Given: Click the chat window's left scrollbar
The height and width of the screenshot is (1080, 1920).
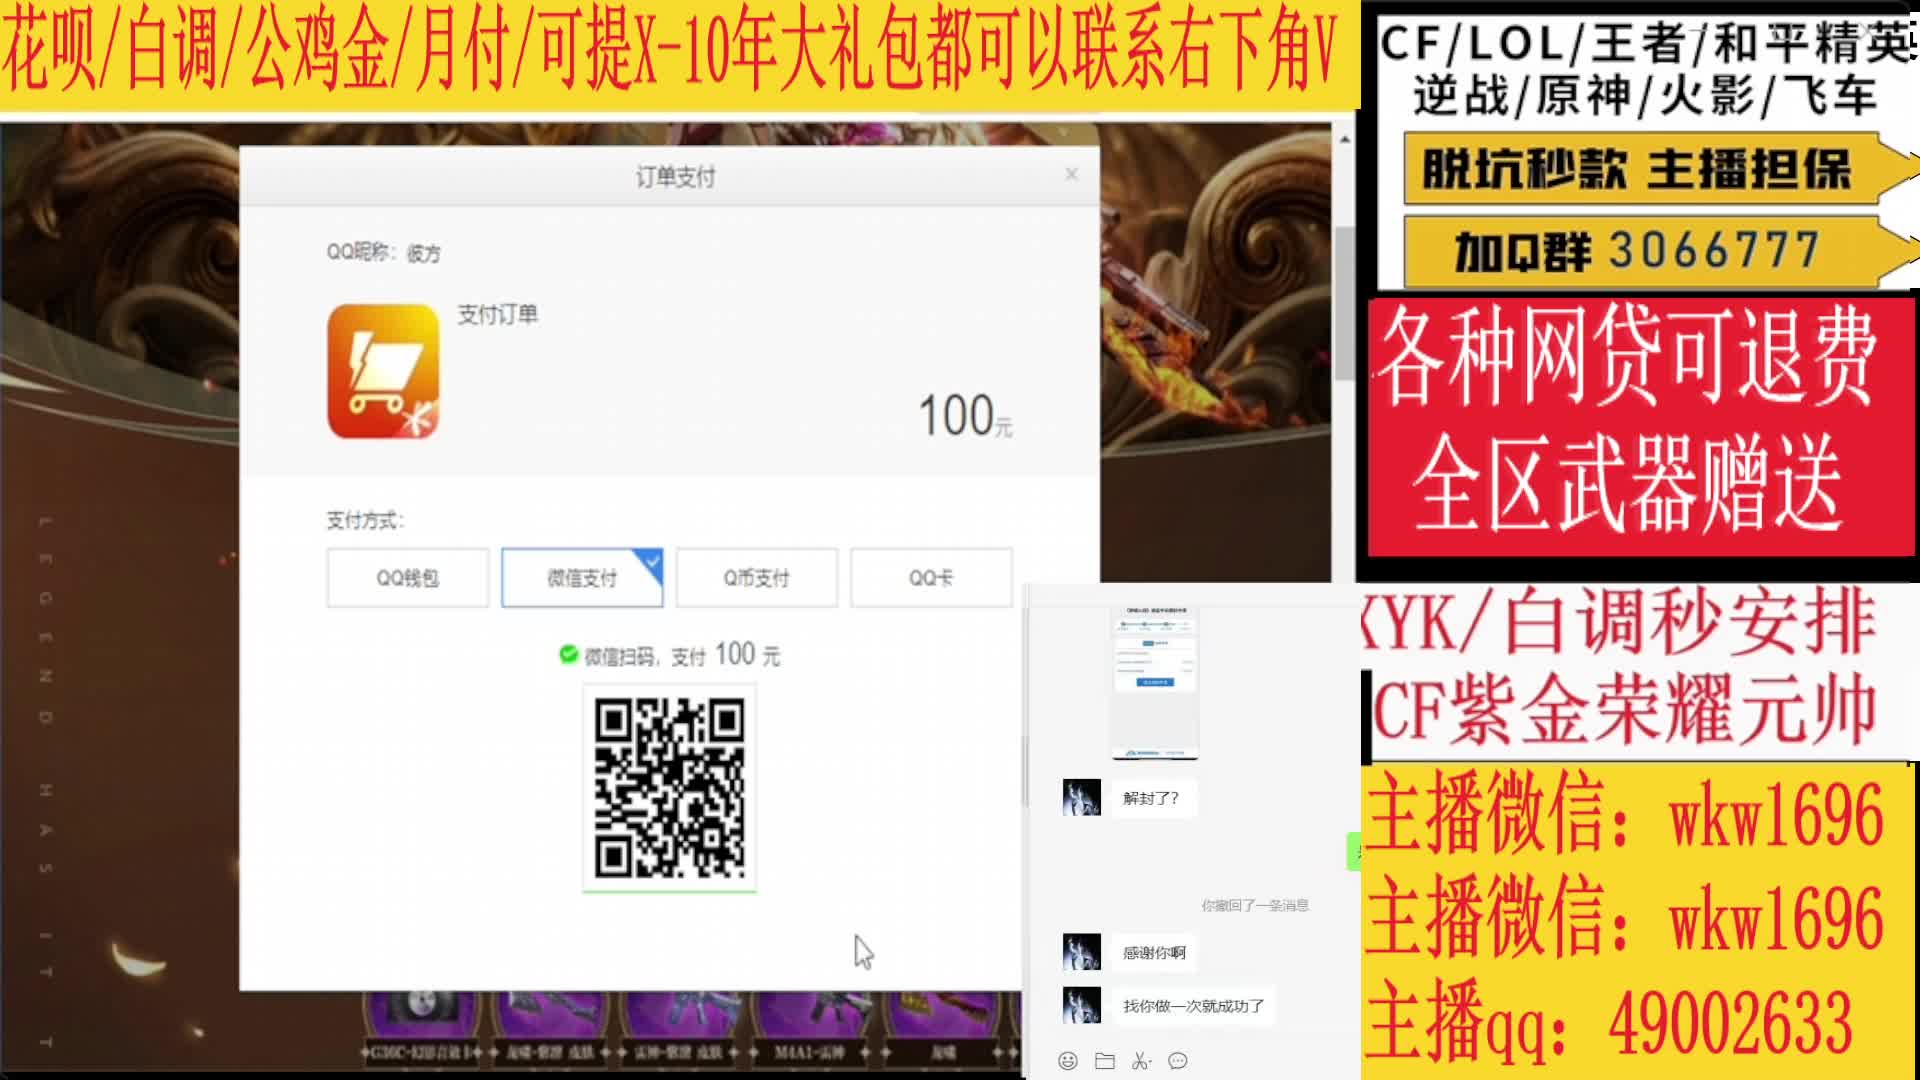Looking at the screenshot, I should 1025,770.
